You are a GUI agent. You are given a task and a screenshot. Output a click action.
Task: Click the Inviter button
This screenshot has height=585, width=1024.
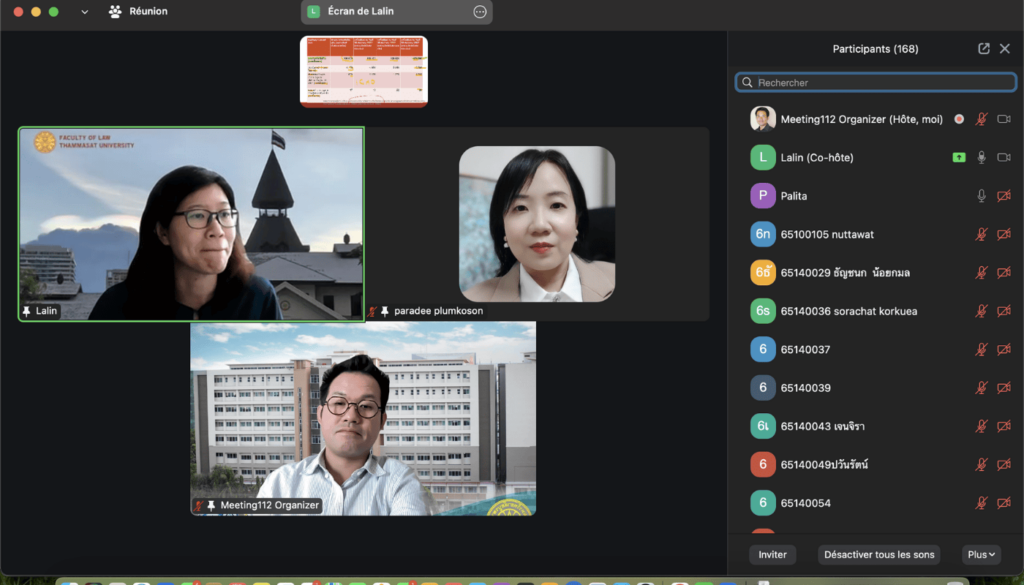[772, 554]
